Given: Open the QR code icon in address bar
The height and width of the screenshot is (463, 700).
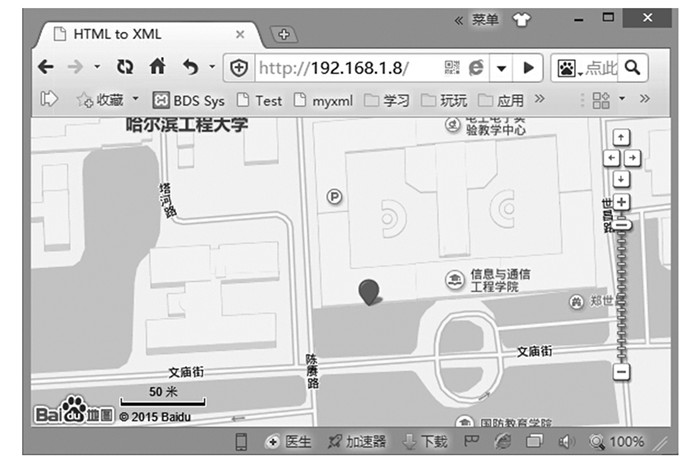Looking at the screenshot, I should (x=452, y=68).
